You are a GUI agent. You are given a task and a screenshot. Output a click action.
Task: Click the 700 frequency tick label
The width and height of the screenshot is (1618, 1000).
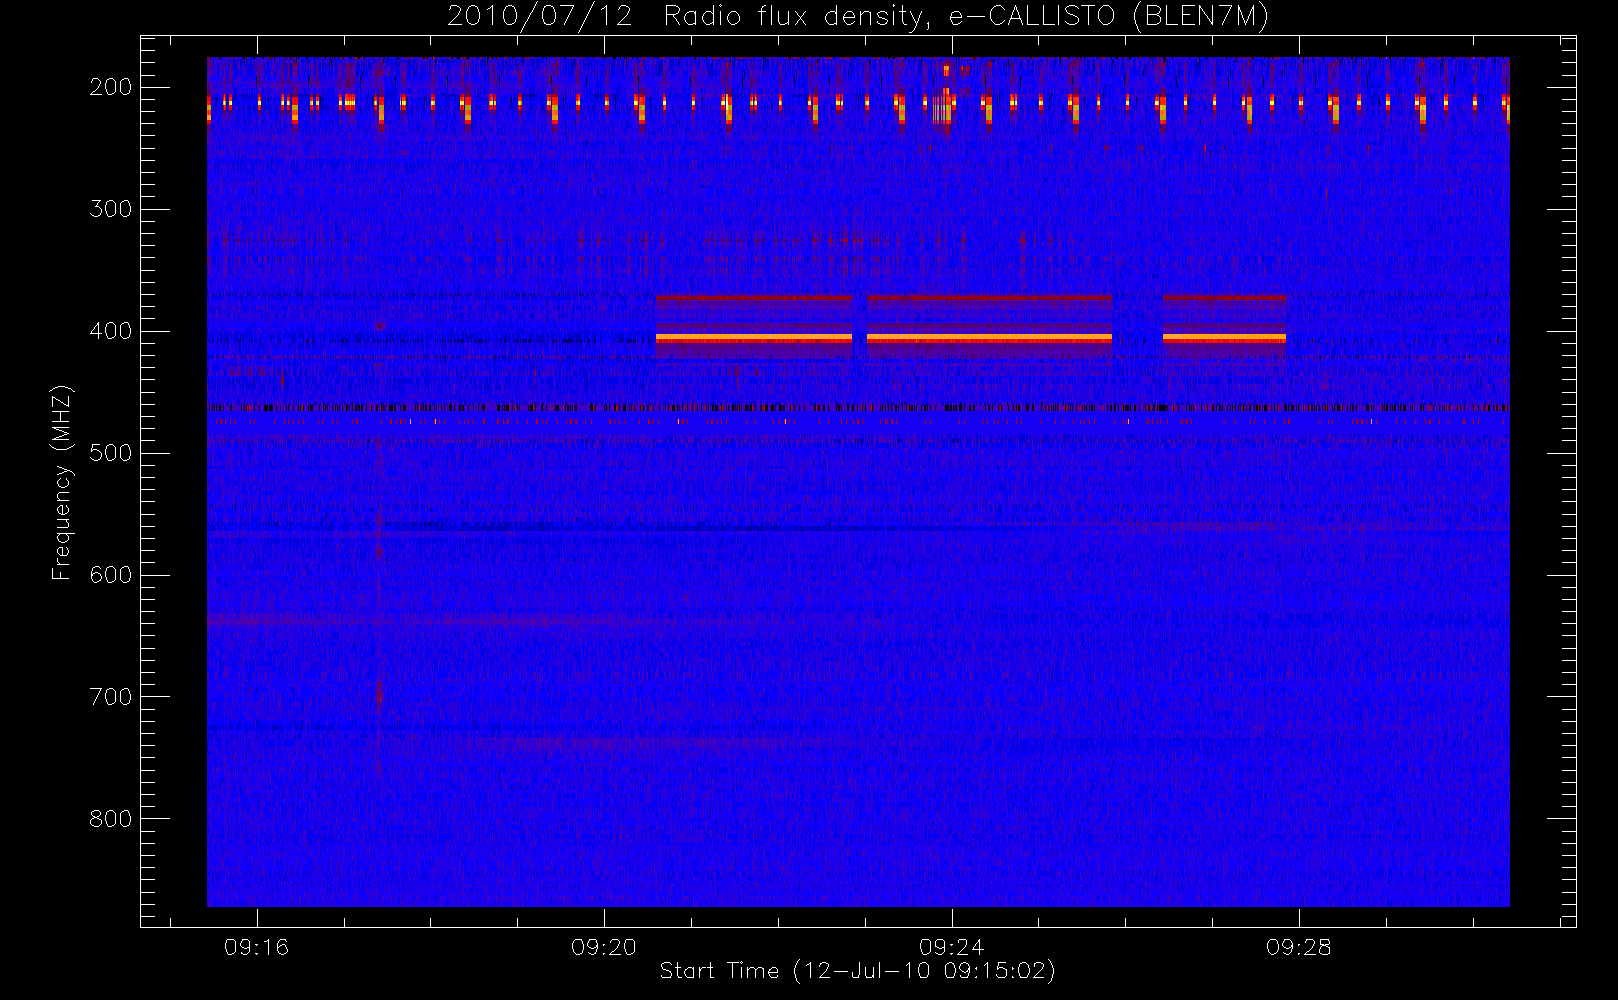coord(111,697)
